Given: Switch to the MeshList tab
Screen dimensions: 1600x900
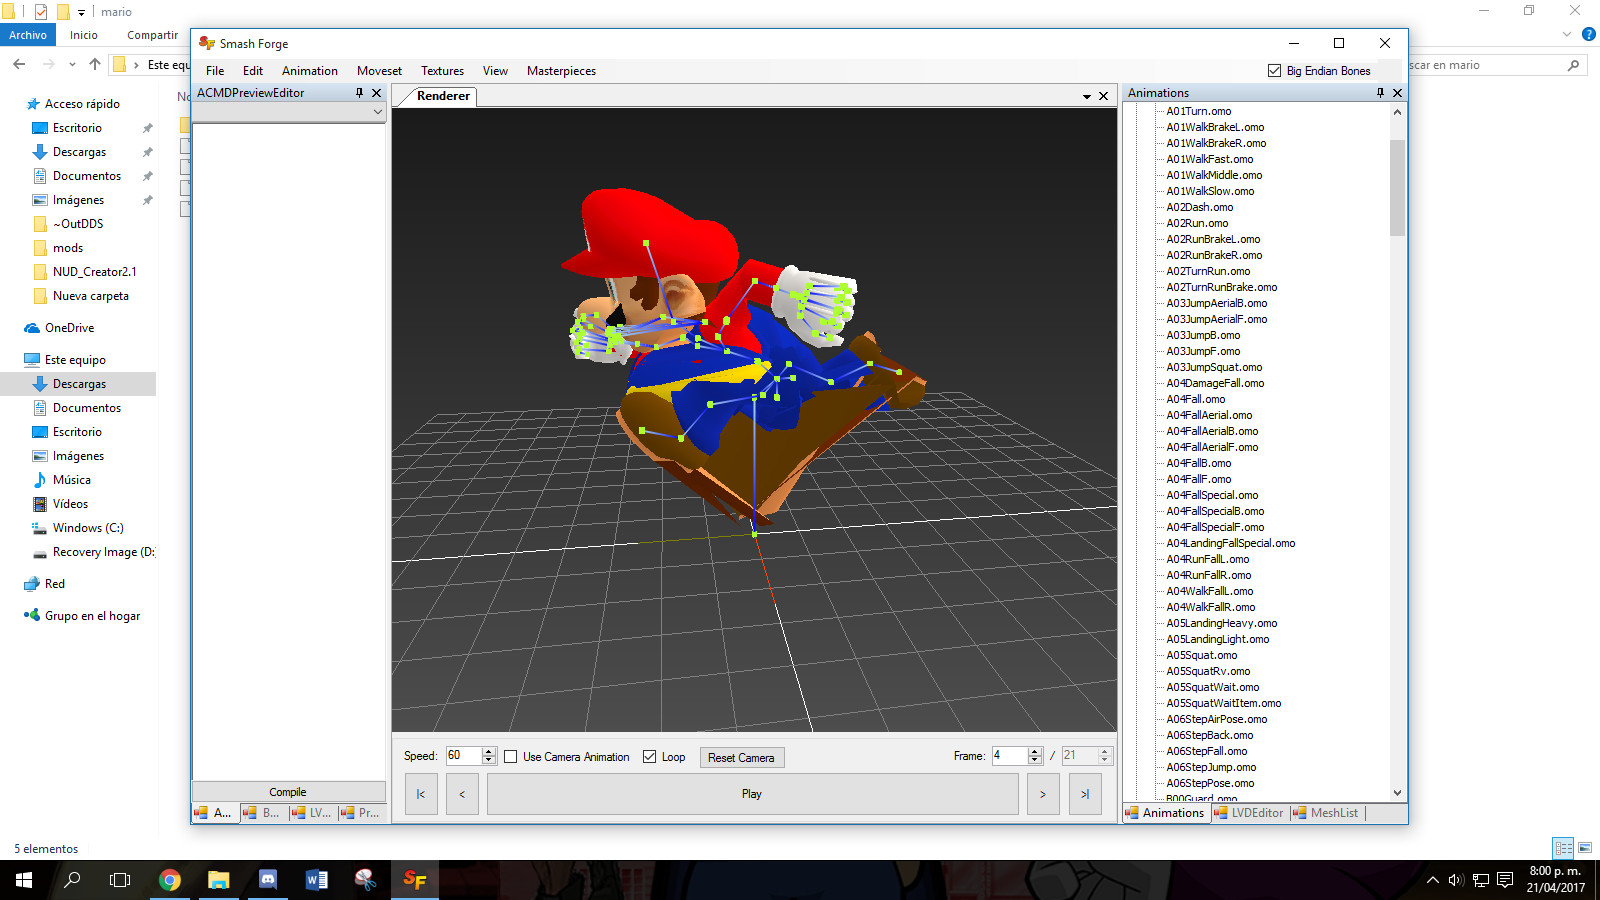Looking at the screenshot, I should pyautogui.click(x=1333, y=813).
